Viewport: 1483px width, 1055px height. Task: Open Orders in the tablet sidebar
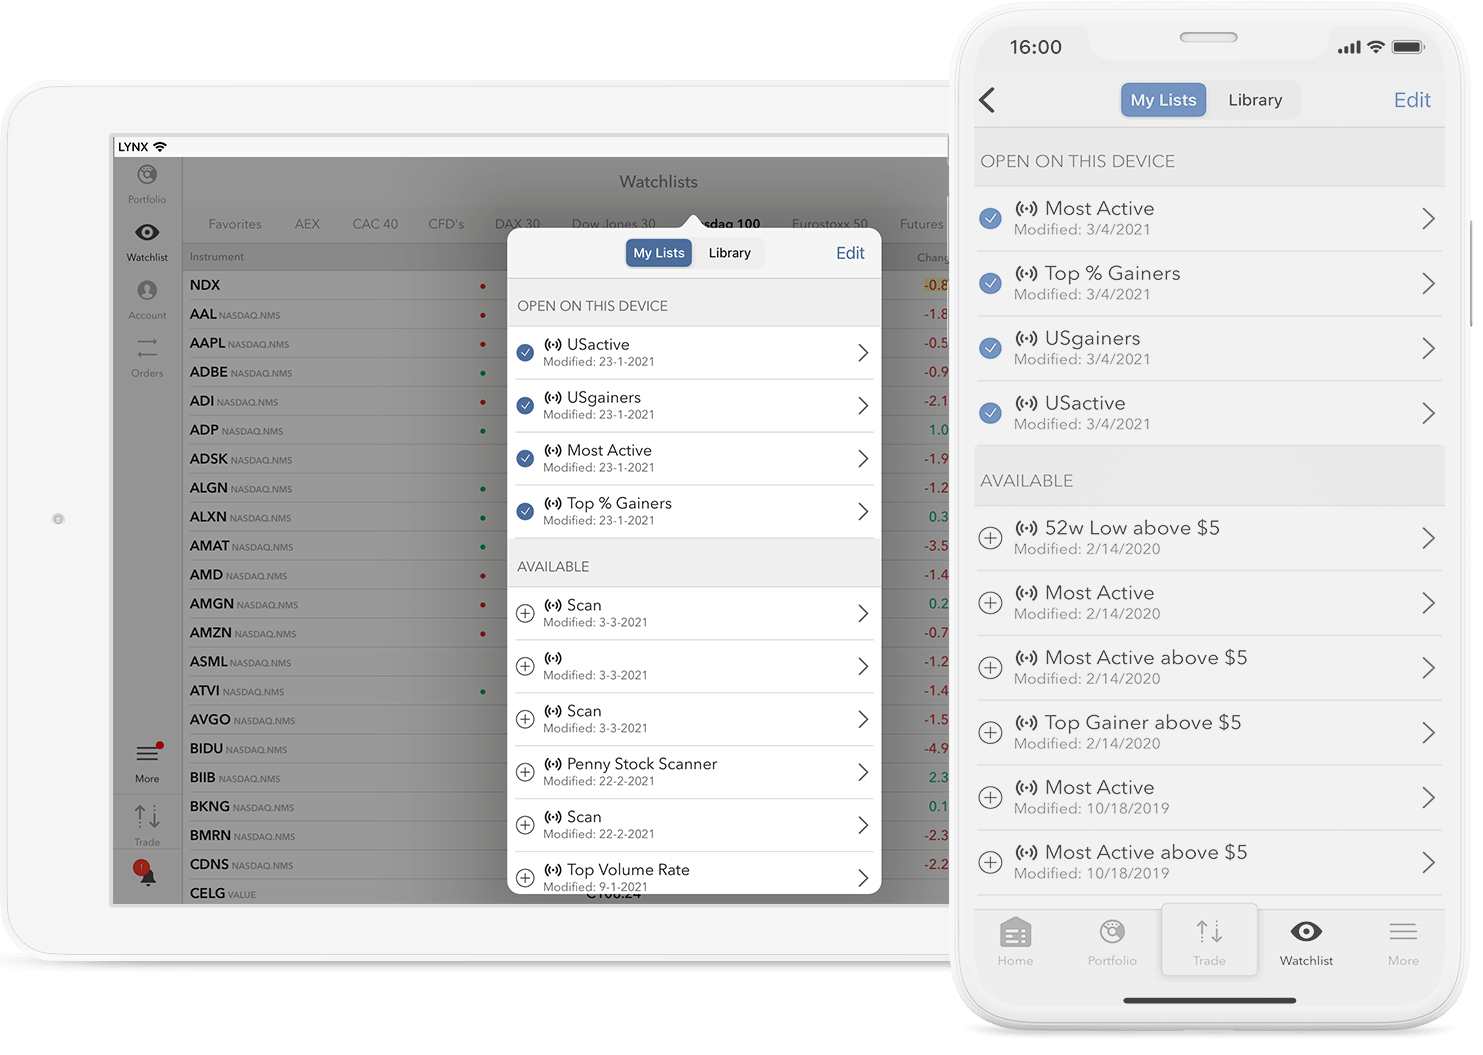pos(147,357)
